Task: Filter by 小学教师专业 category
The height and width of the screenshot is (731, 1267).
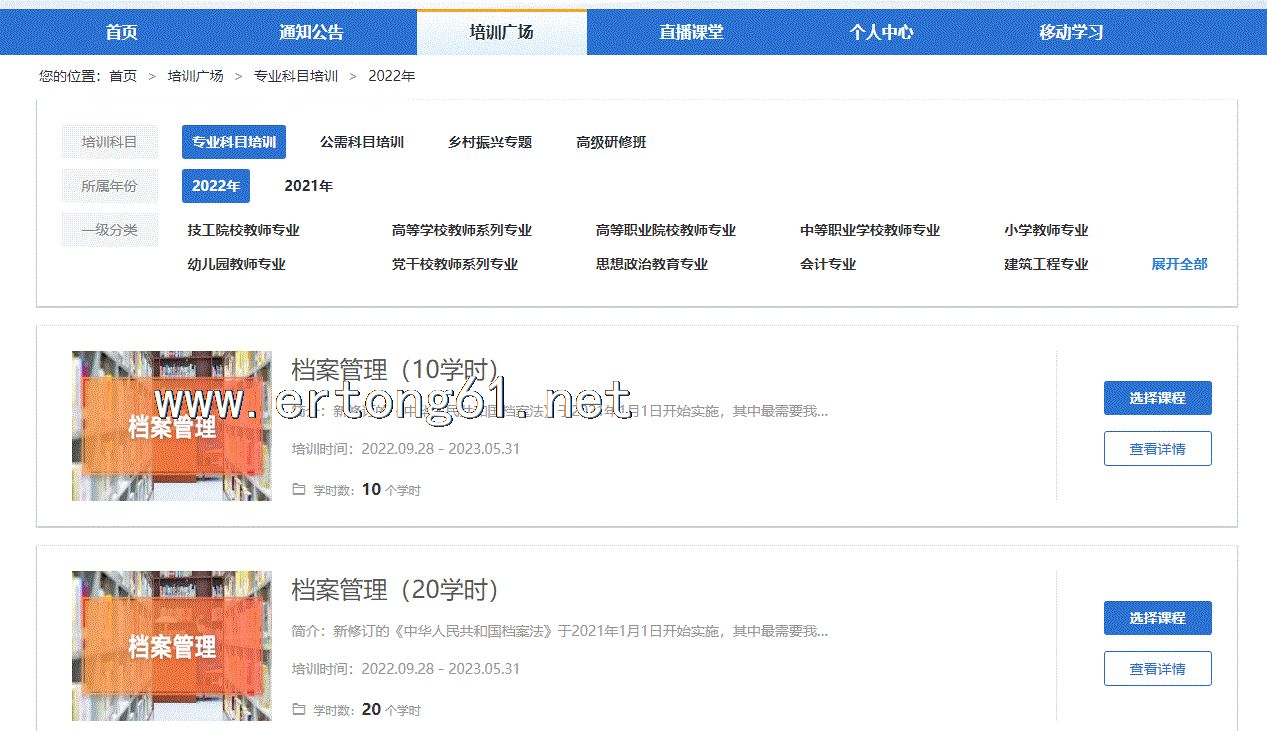Action: click(1046, 230)
